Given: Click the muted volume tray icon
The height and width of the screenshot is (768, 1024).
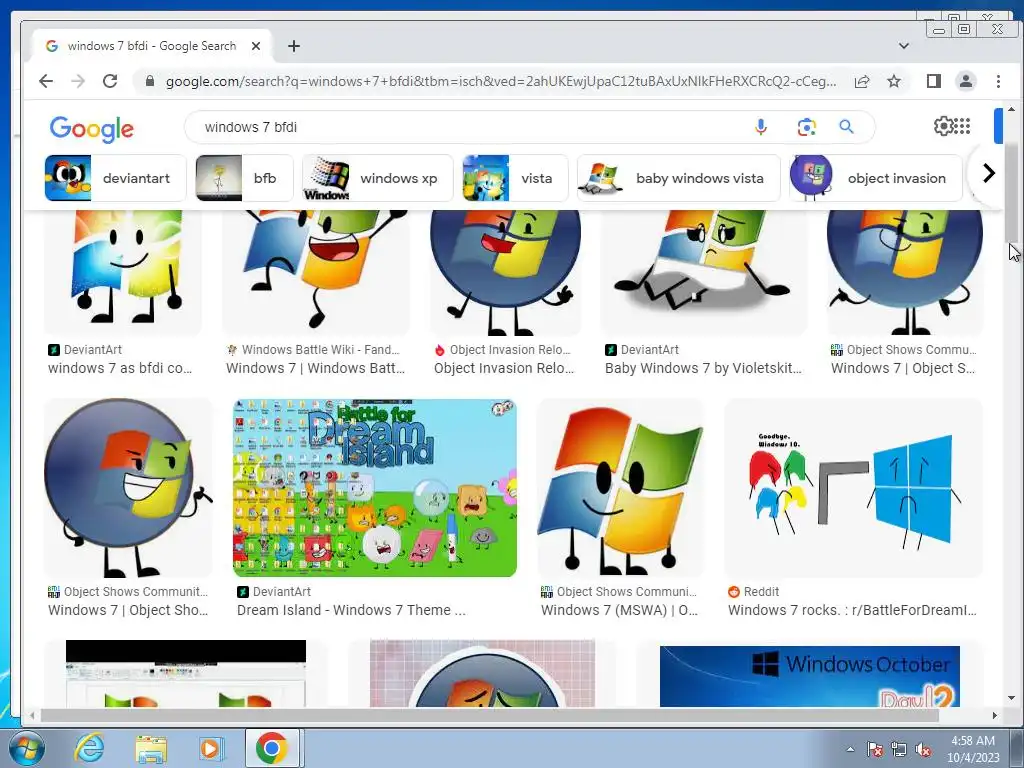Looking at the screenshot, I should (x=923, y=749).
